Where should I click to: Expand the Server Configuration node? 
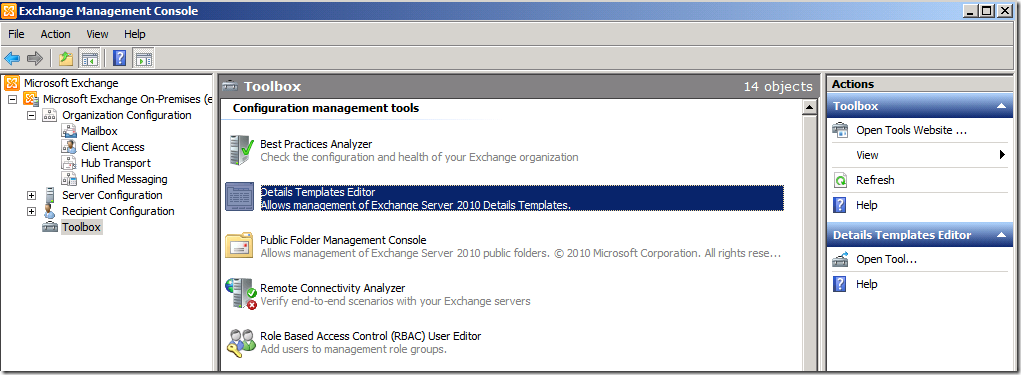(x=31, y=195)
